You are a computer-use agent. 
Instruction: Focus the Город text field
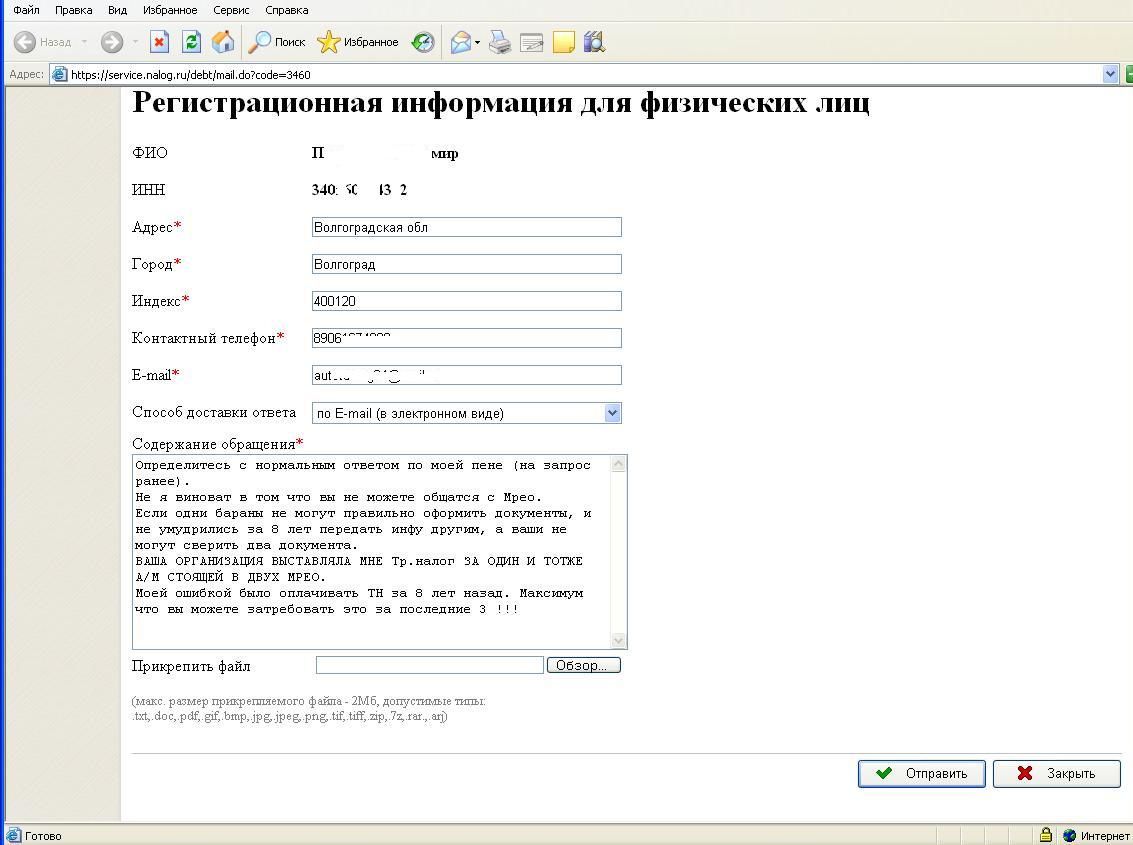point(466,264)
